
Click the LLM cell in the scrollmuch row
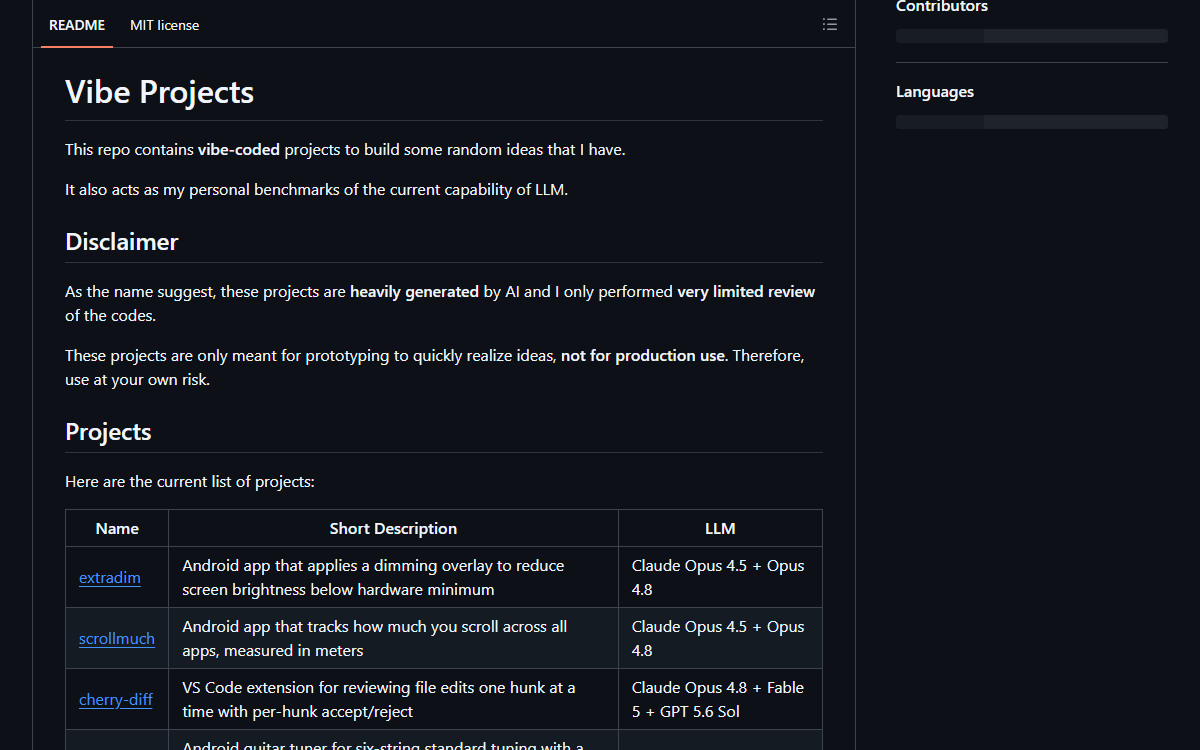720,639
